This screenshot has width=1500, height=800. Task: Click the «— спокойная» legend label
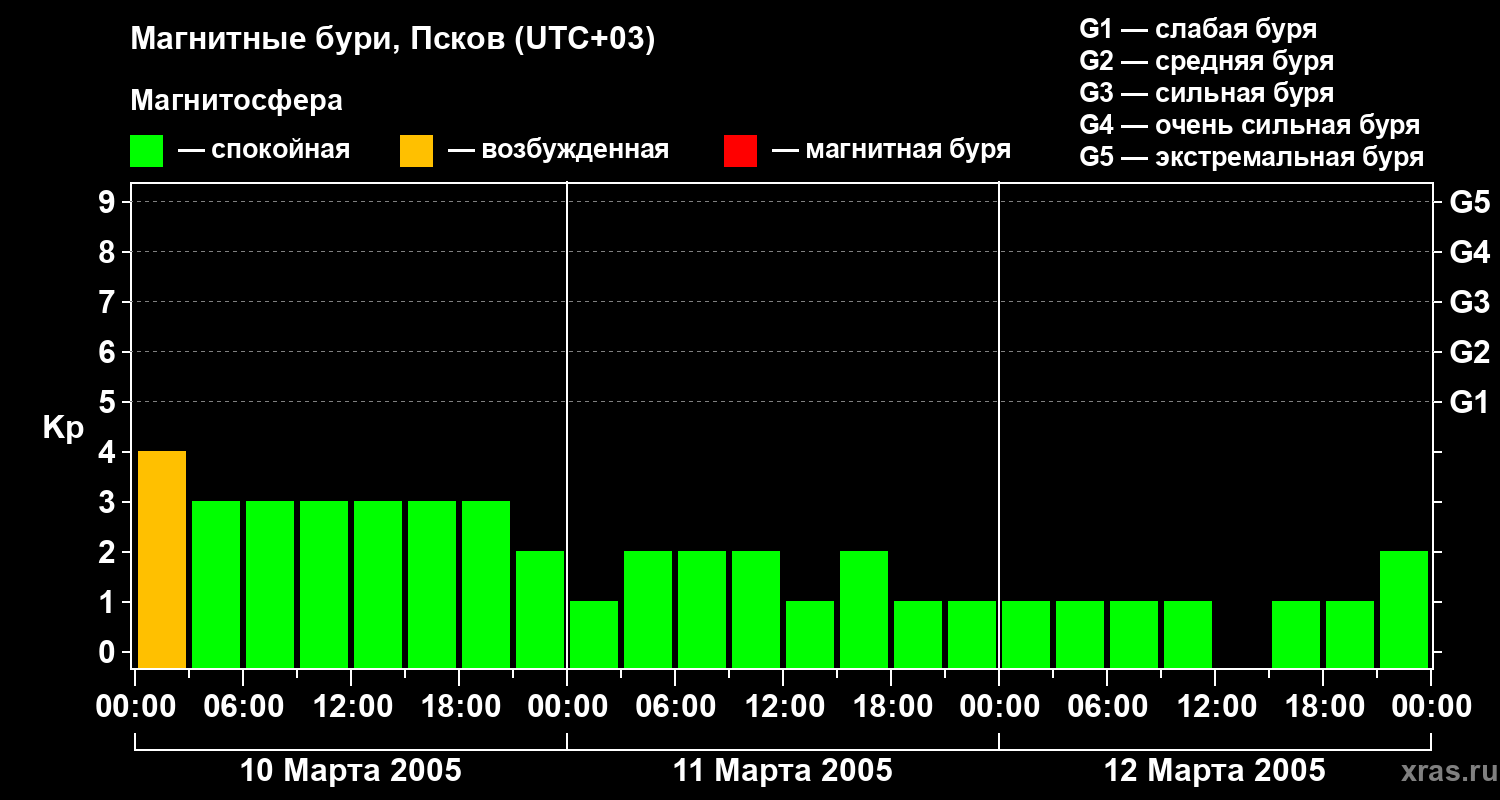tap(264, 151)
